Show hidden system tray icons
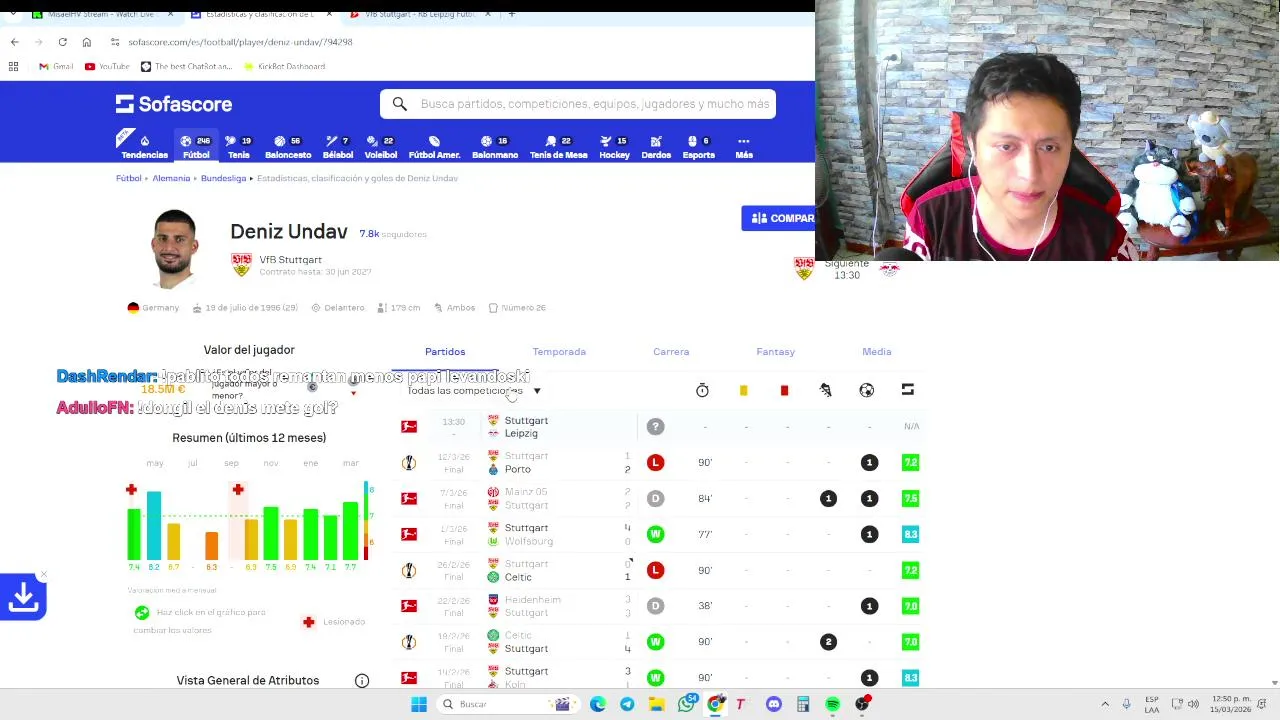1280x720 pixels. (1105, 704)
